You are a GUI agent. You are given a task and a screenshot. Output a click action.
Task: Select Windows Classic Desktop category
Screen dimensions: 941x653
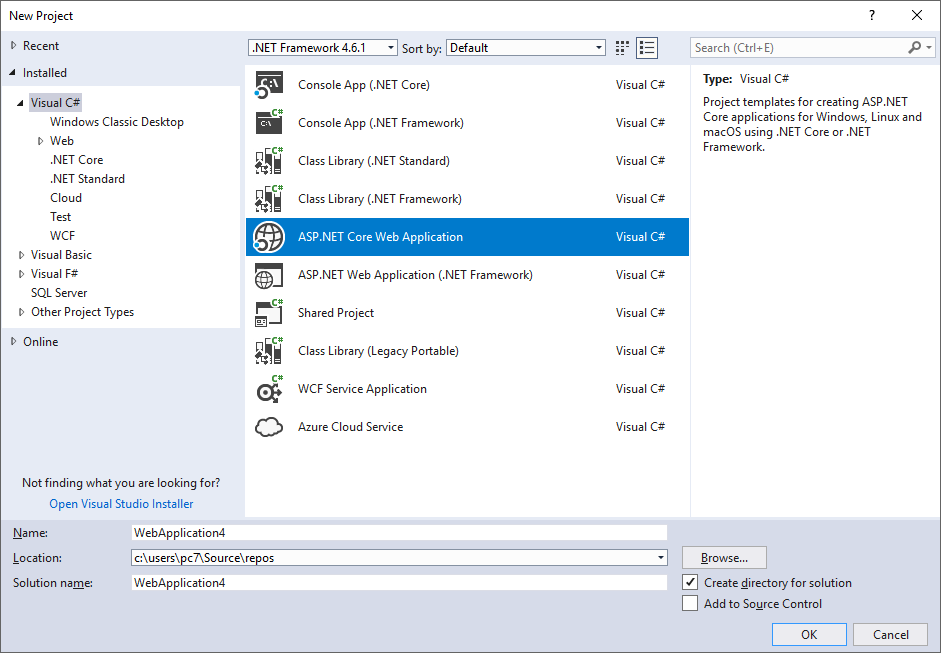click(117, 122)
